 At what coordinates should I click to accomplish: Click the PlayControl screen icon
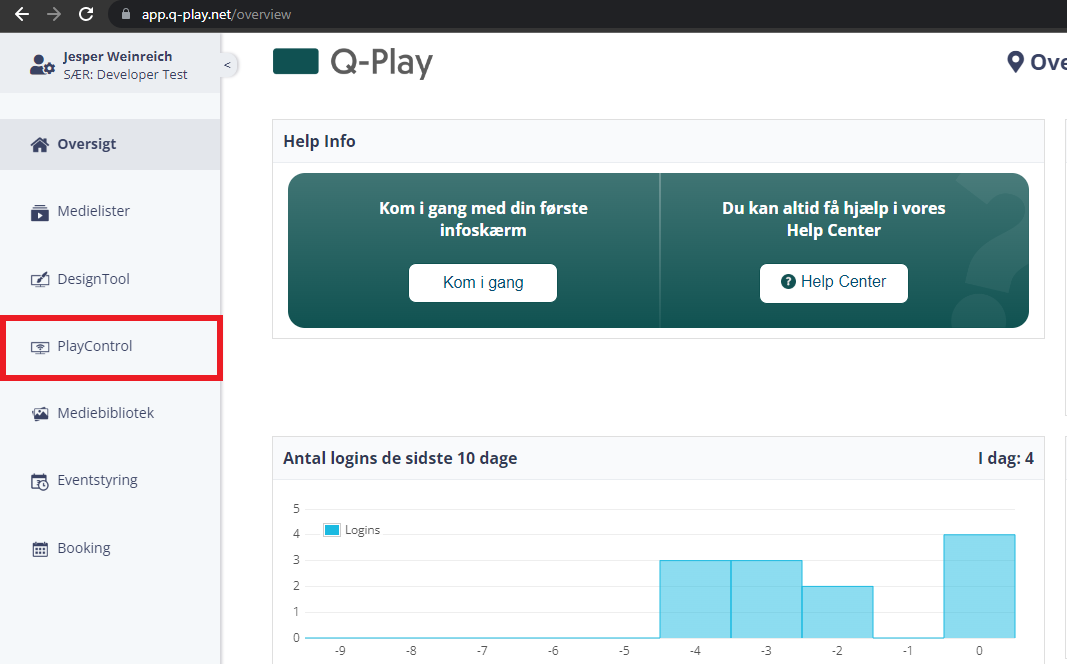39,348
